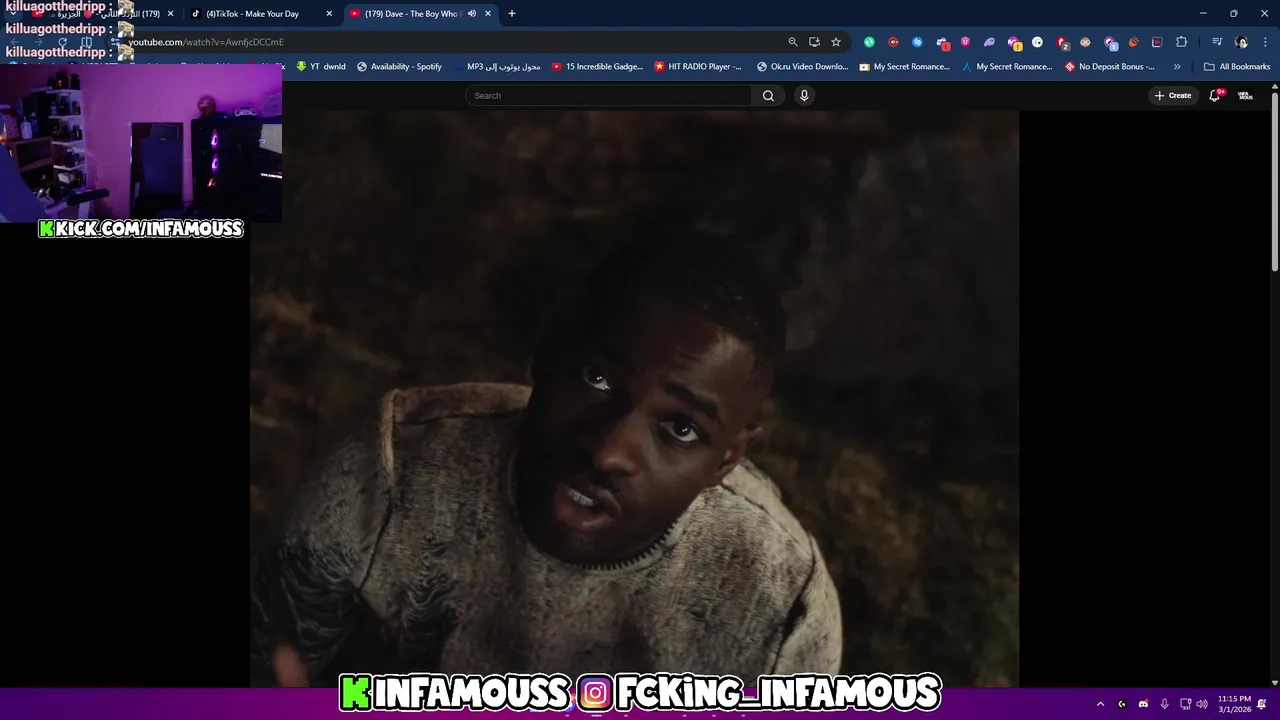Open the extension icon with badge number 2
The width and height of the screenshot is (1280, 720).
click(x=1062, y=43)
